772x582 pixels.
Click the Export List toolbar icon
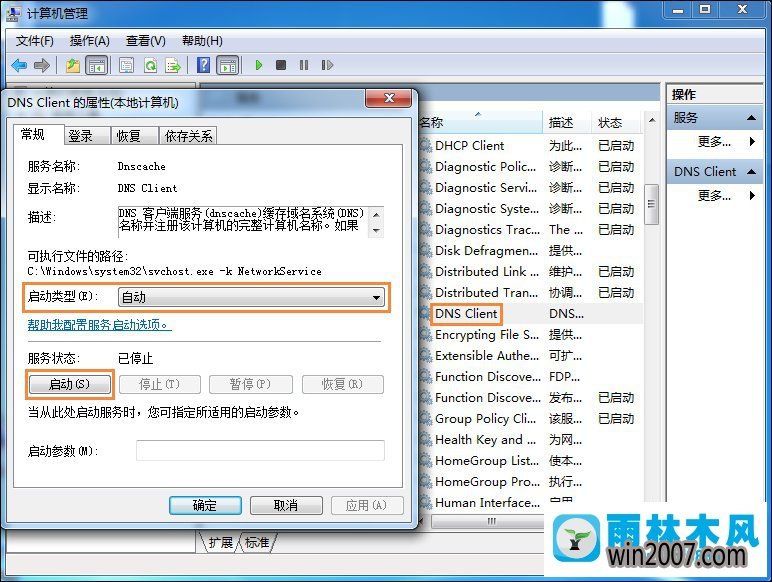click(173, 65)
